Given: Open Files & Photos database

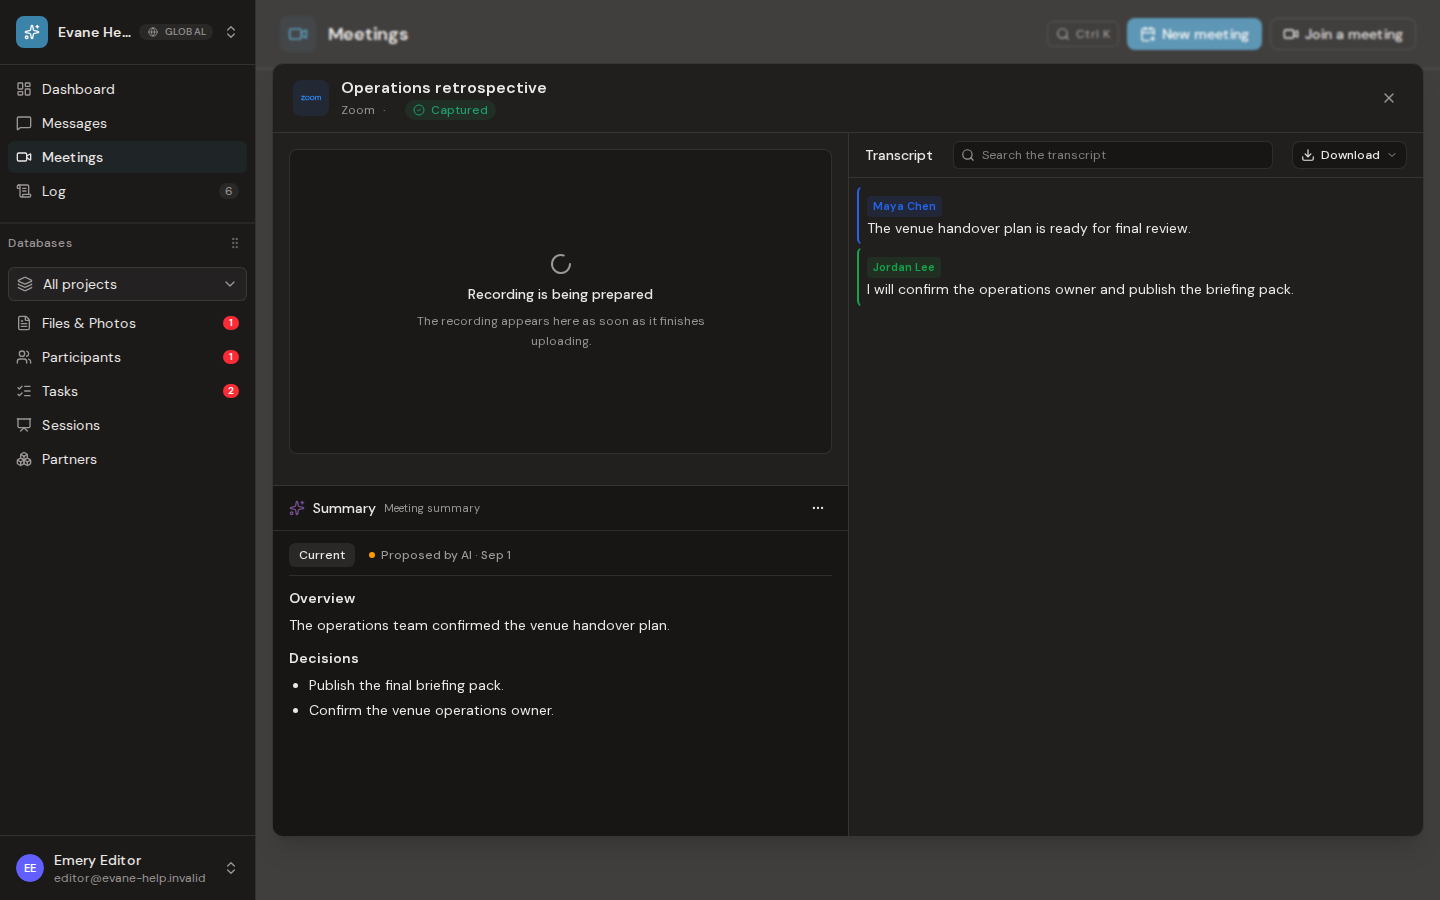Looking at the screenshot, I should coord(127,323).
